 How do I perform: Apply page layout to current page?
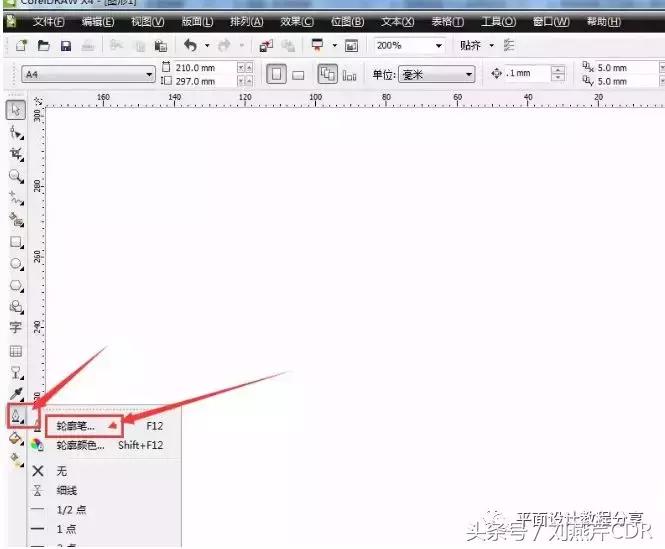pyautogui.click(x=349, y=75)
